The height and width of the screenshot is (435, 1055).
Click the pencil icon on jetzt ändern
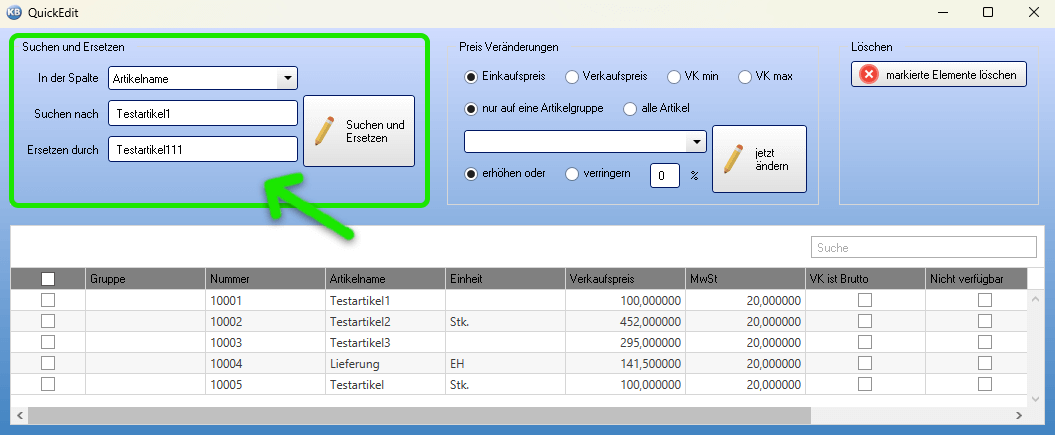(x=733, y=159)
